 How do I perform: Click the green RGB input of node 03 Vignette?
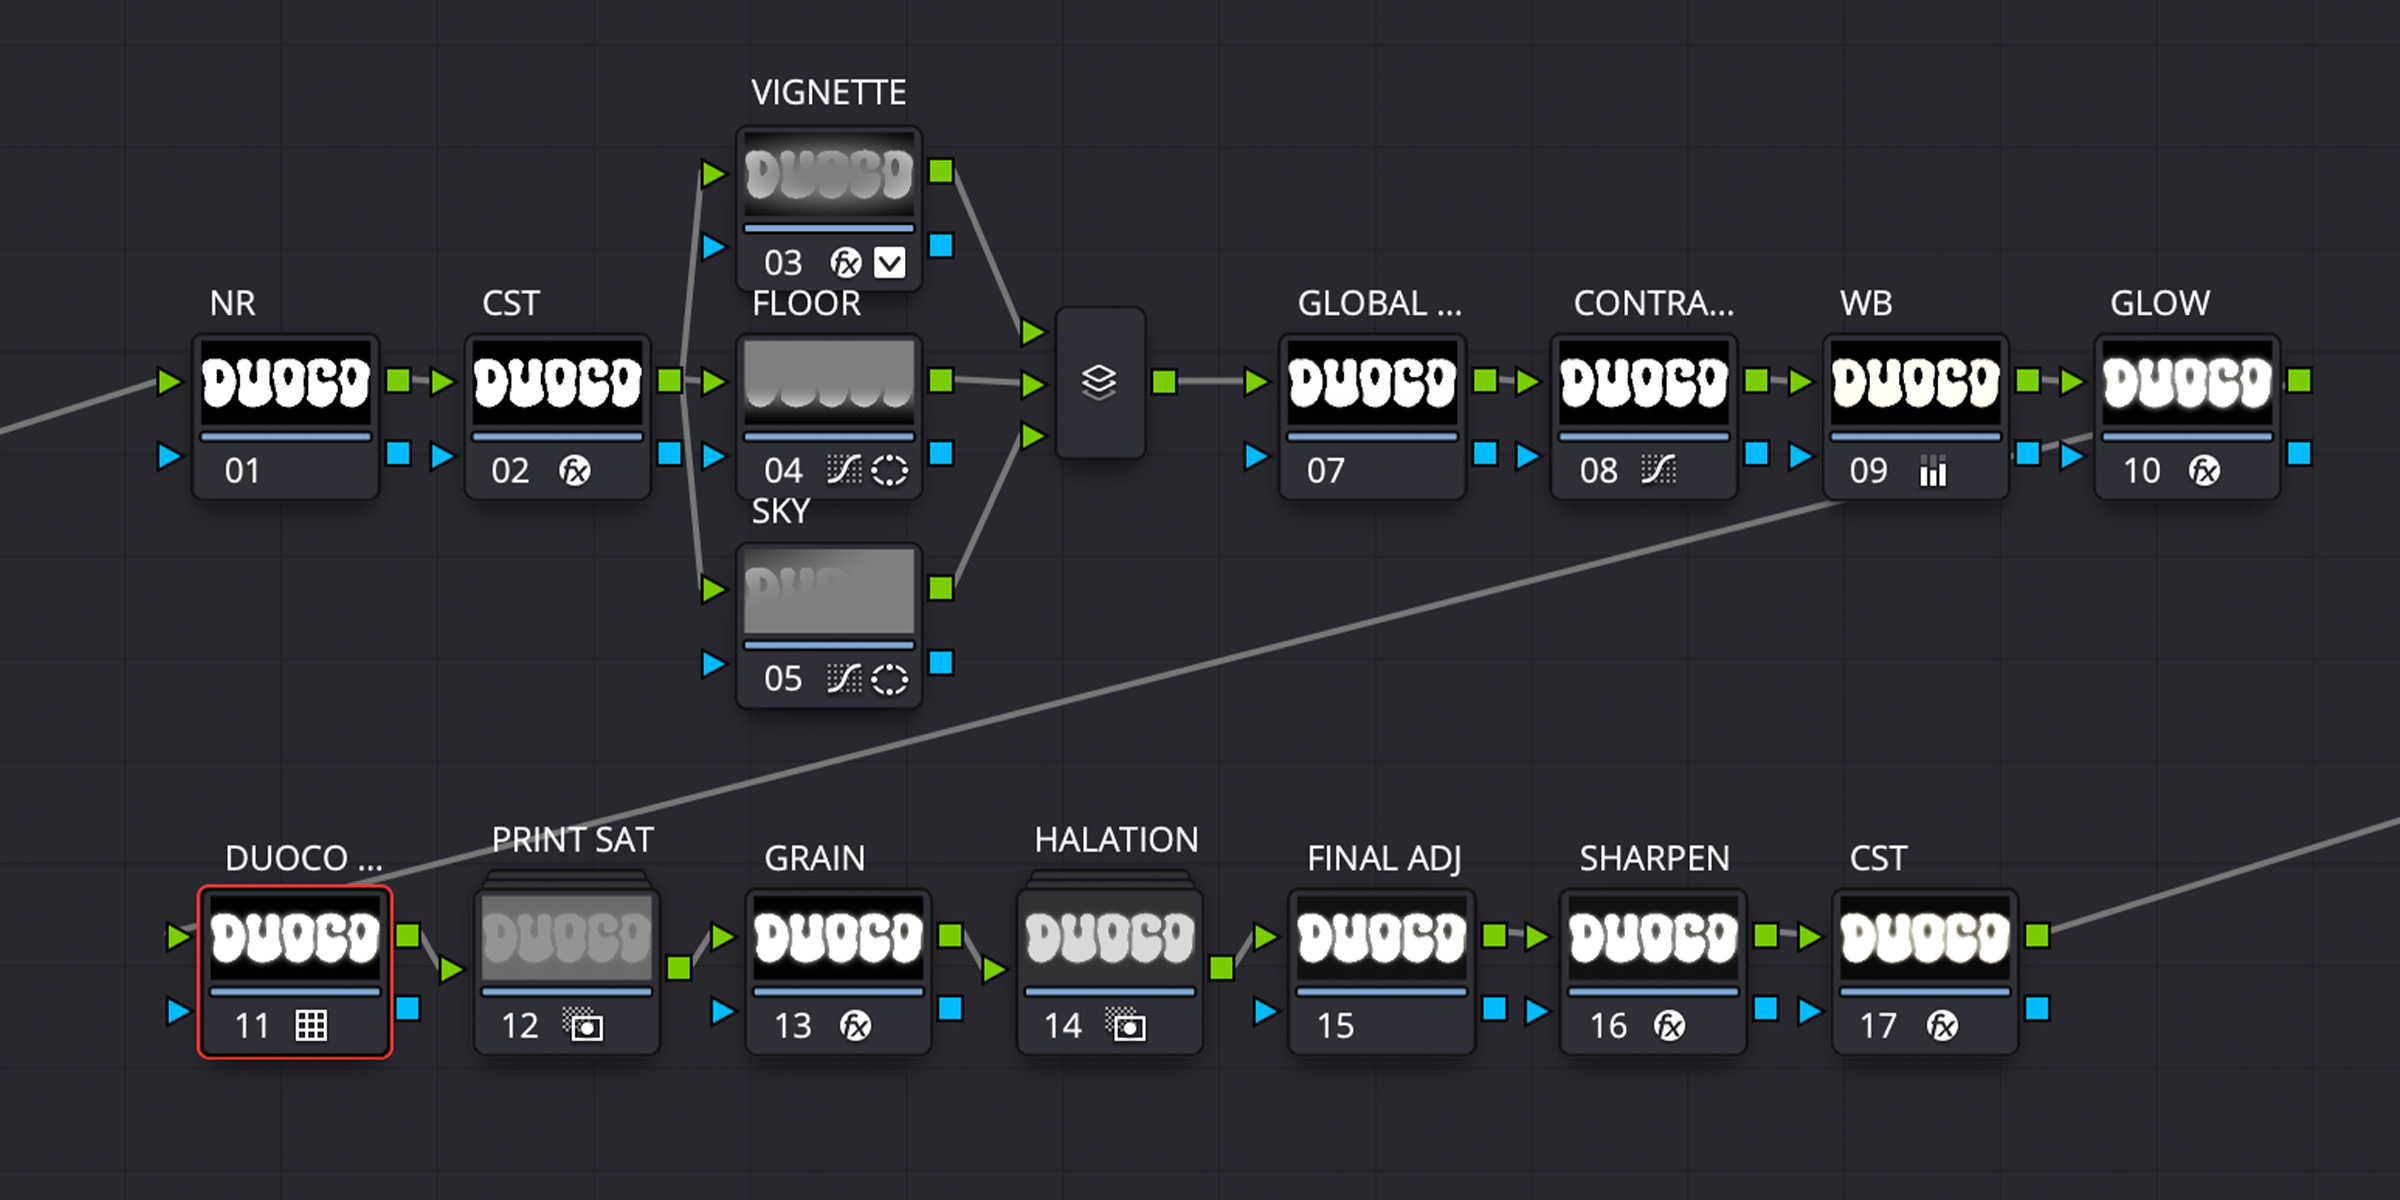point(713,174)
